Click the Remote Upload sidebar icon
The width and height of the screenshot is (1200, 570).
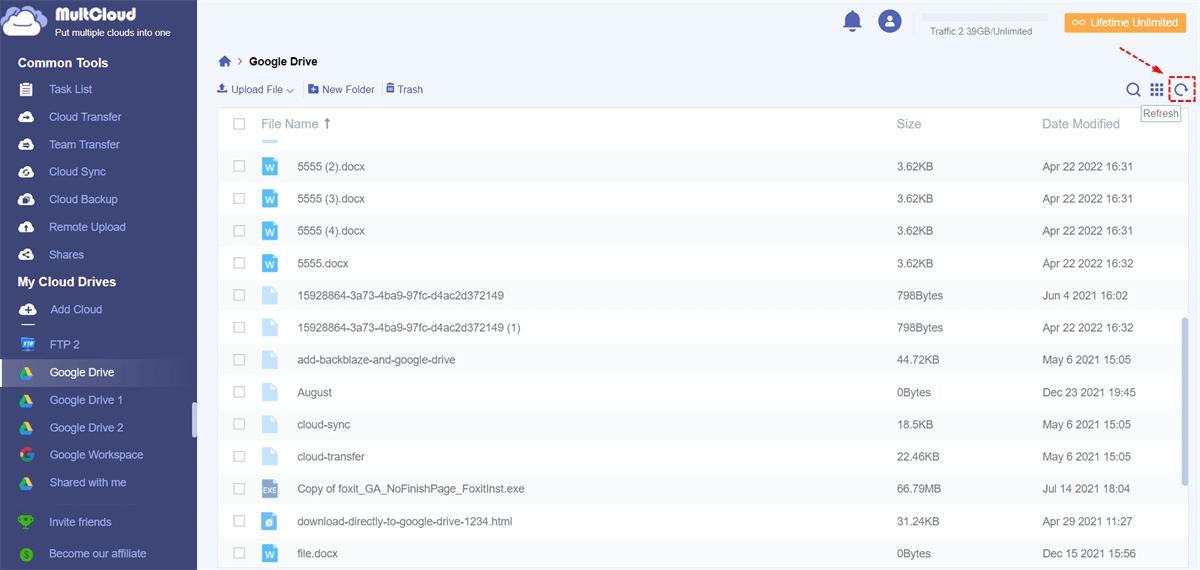[x=27, y=227]
